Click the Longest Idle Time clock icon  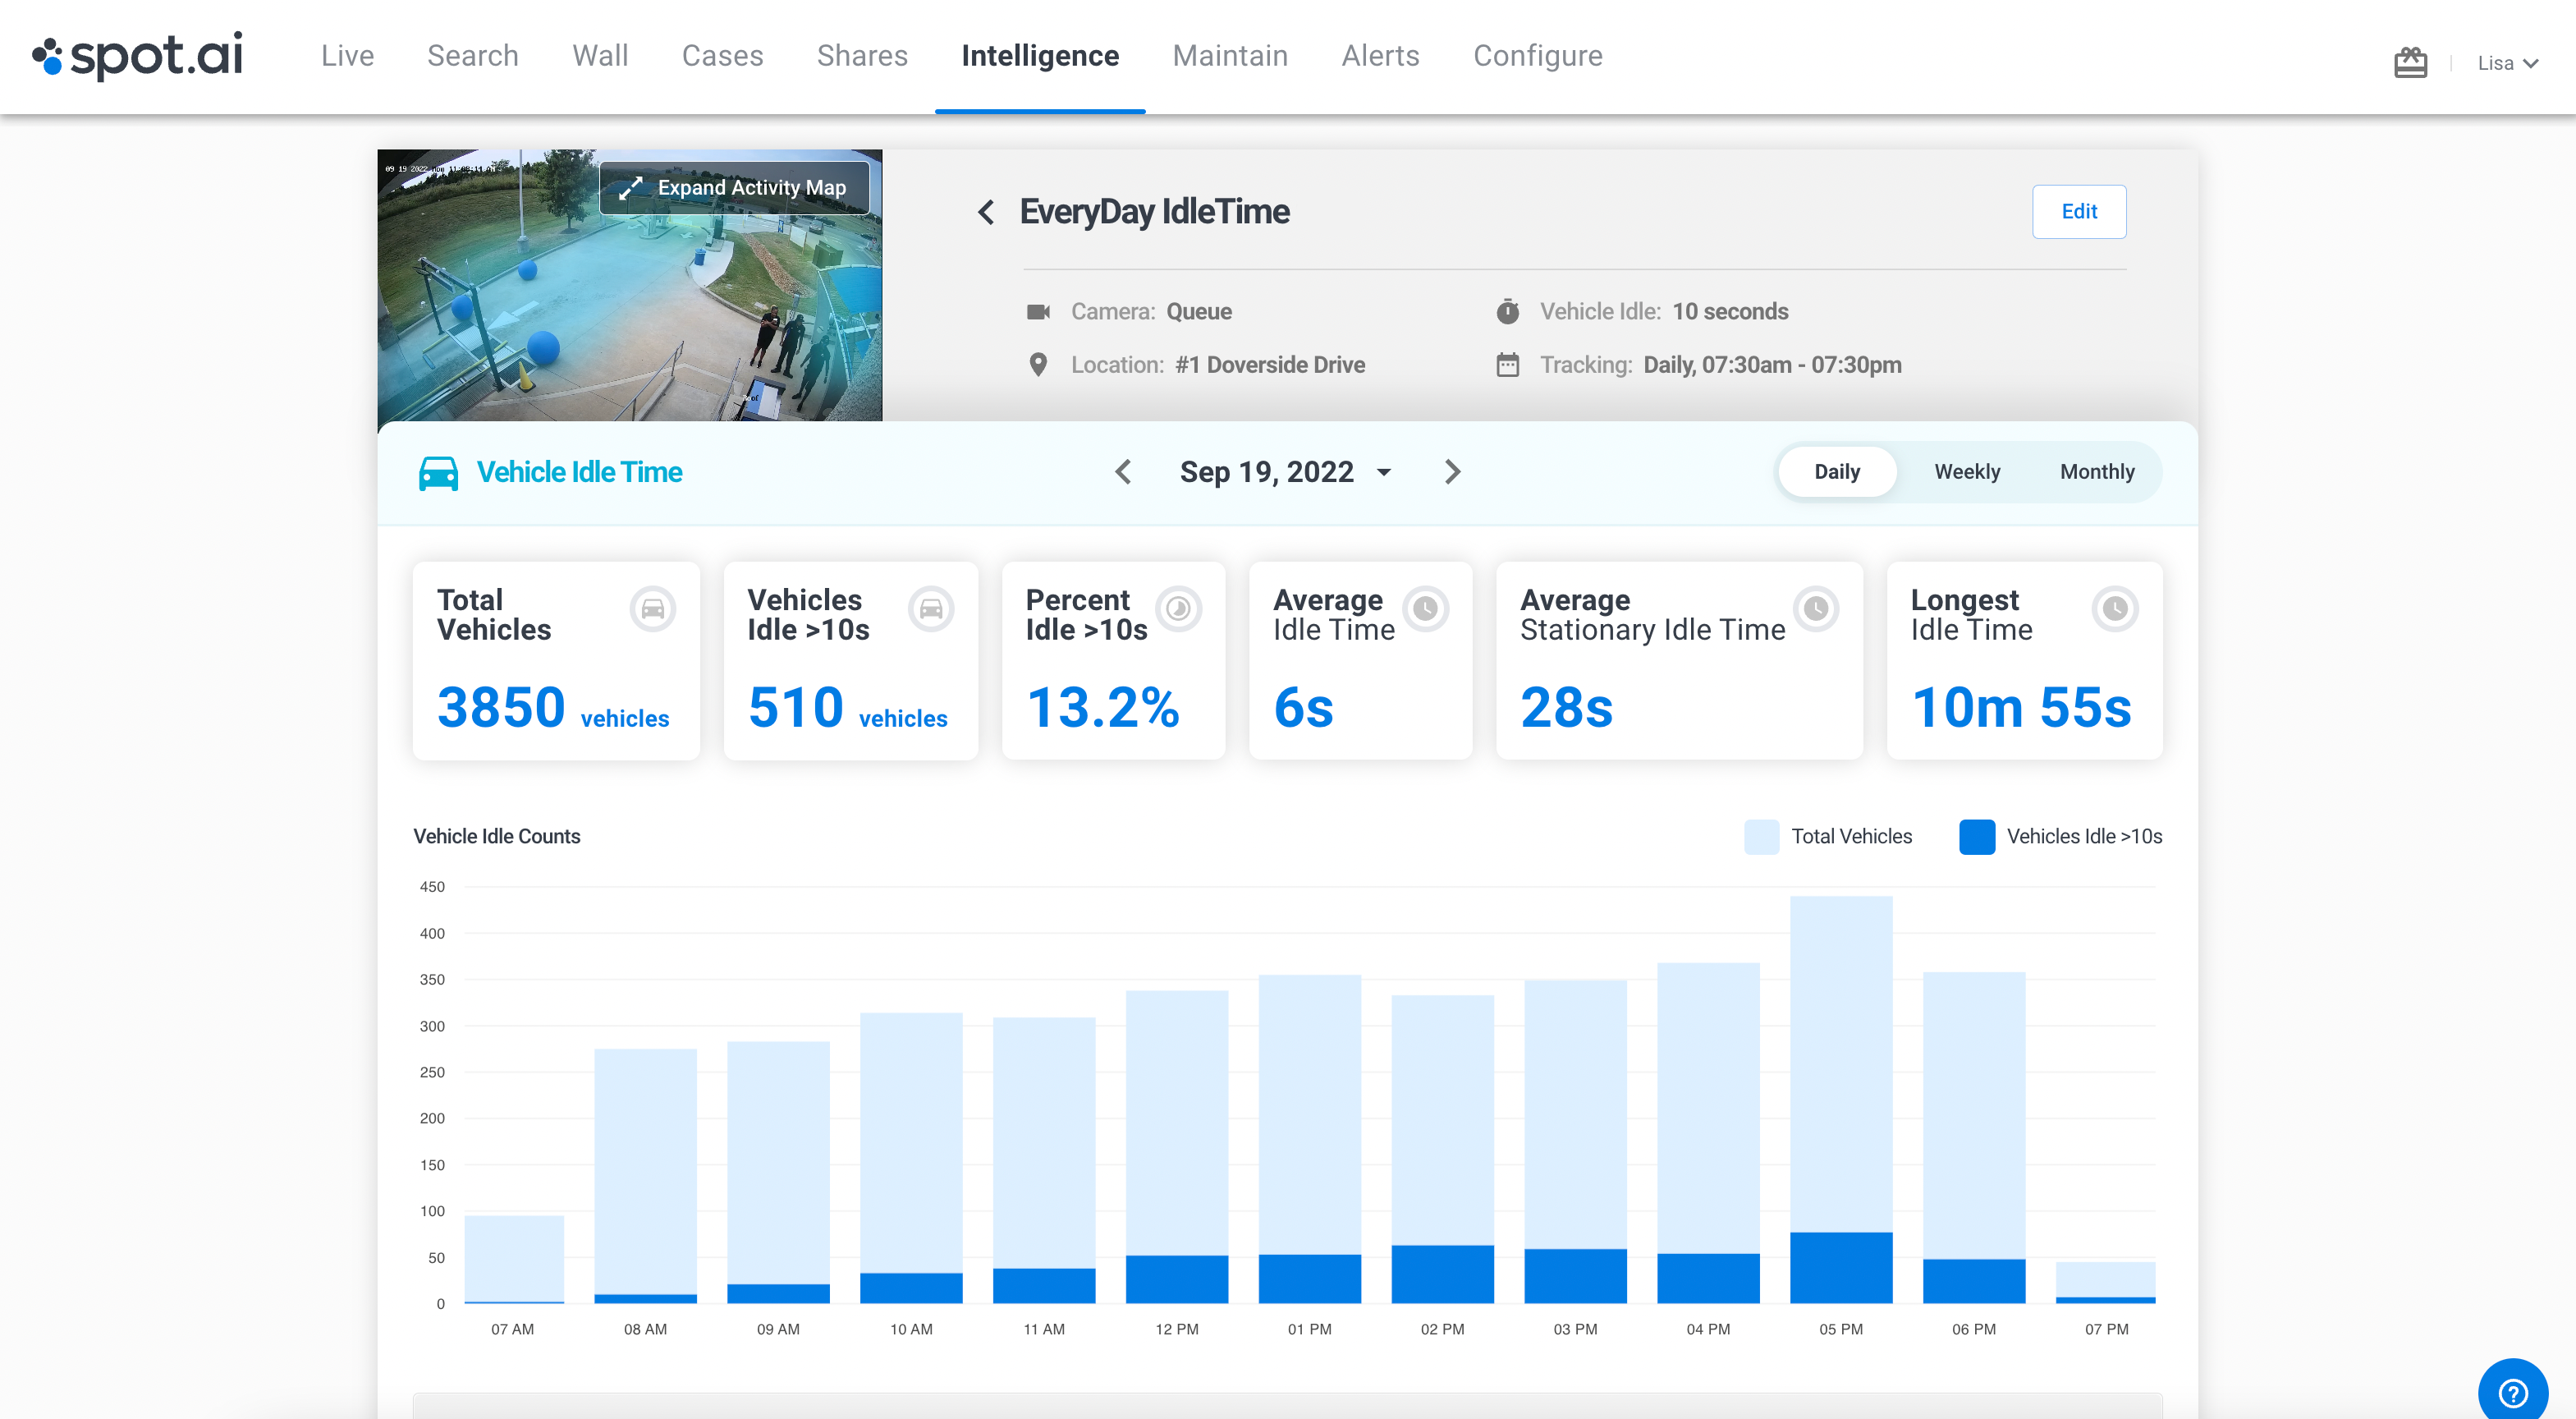(x=2114, y=609)
